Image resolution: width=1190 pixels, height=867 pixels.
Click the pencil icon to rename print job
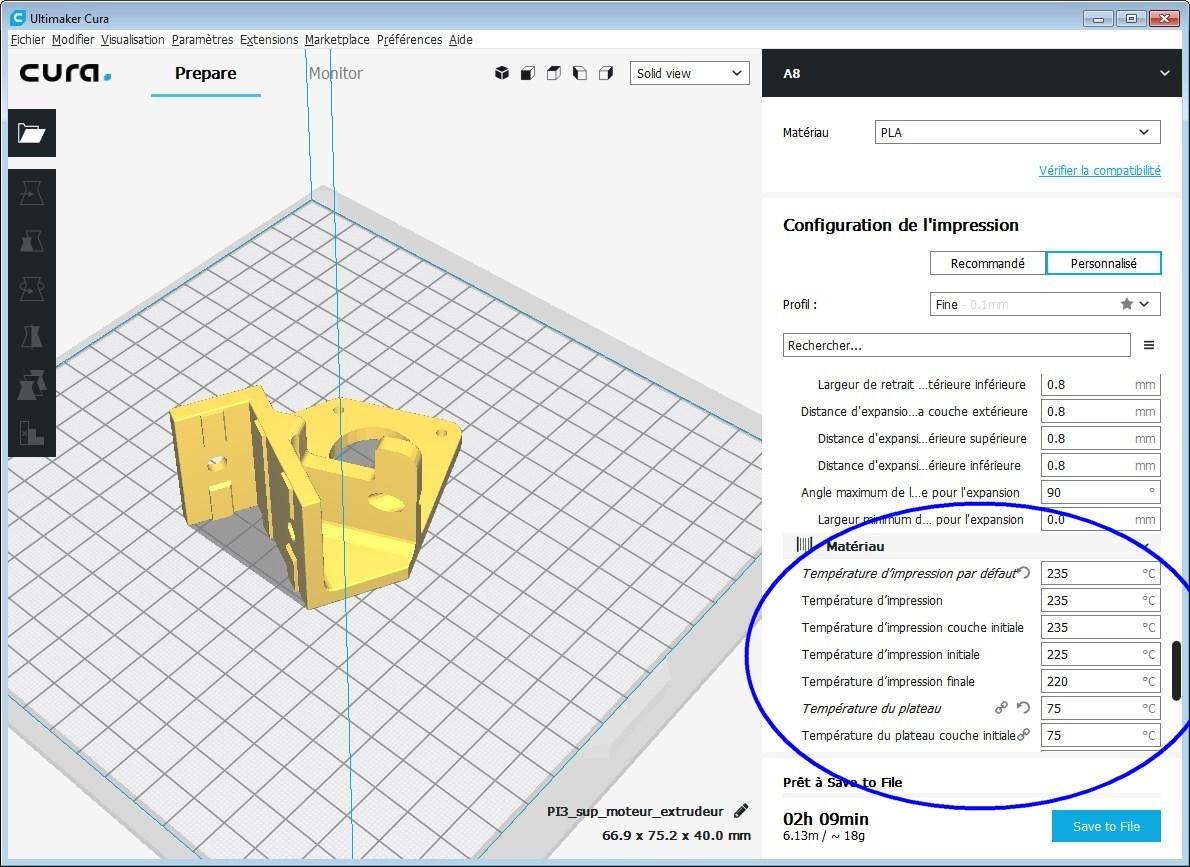click(x=741, y=811)
